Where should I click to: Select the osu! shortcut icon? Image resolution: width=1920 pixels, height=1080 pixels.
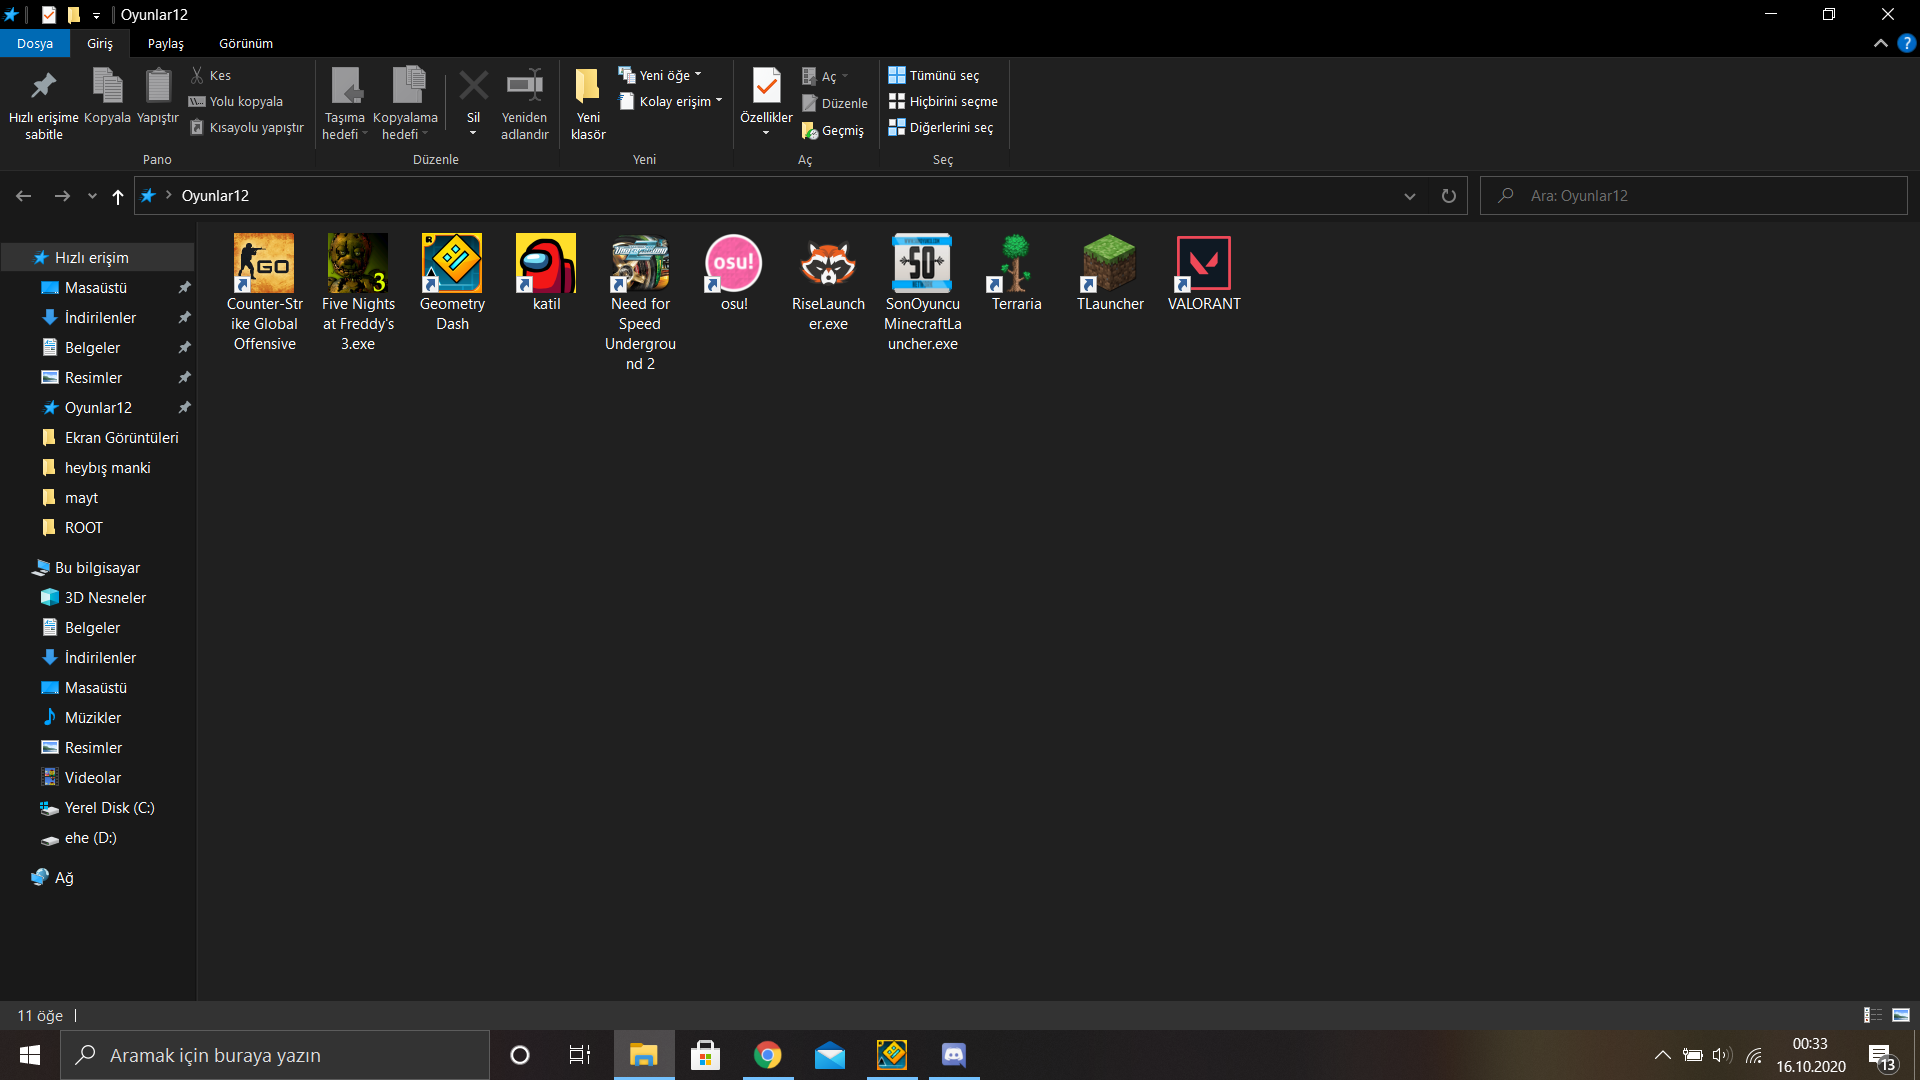[734, 264]
